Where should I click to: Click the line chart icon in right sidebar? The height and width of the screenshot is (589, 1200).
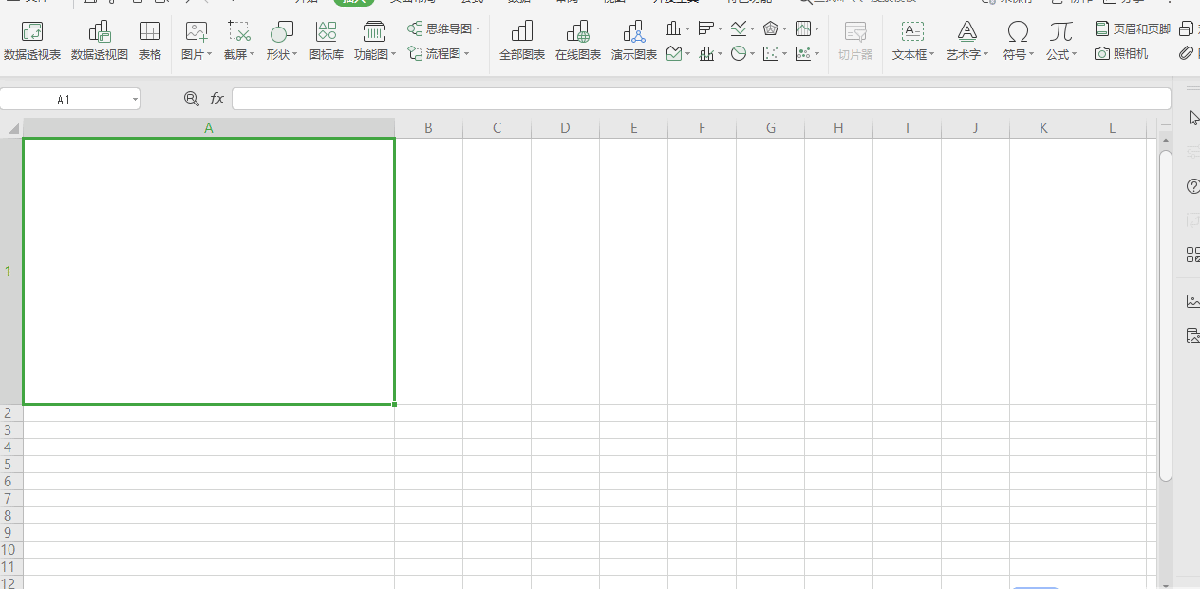pos(1192,301)
